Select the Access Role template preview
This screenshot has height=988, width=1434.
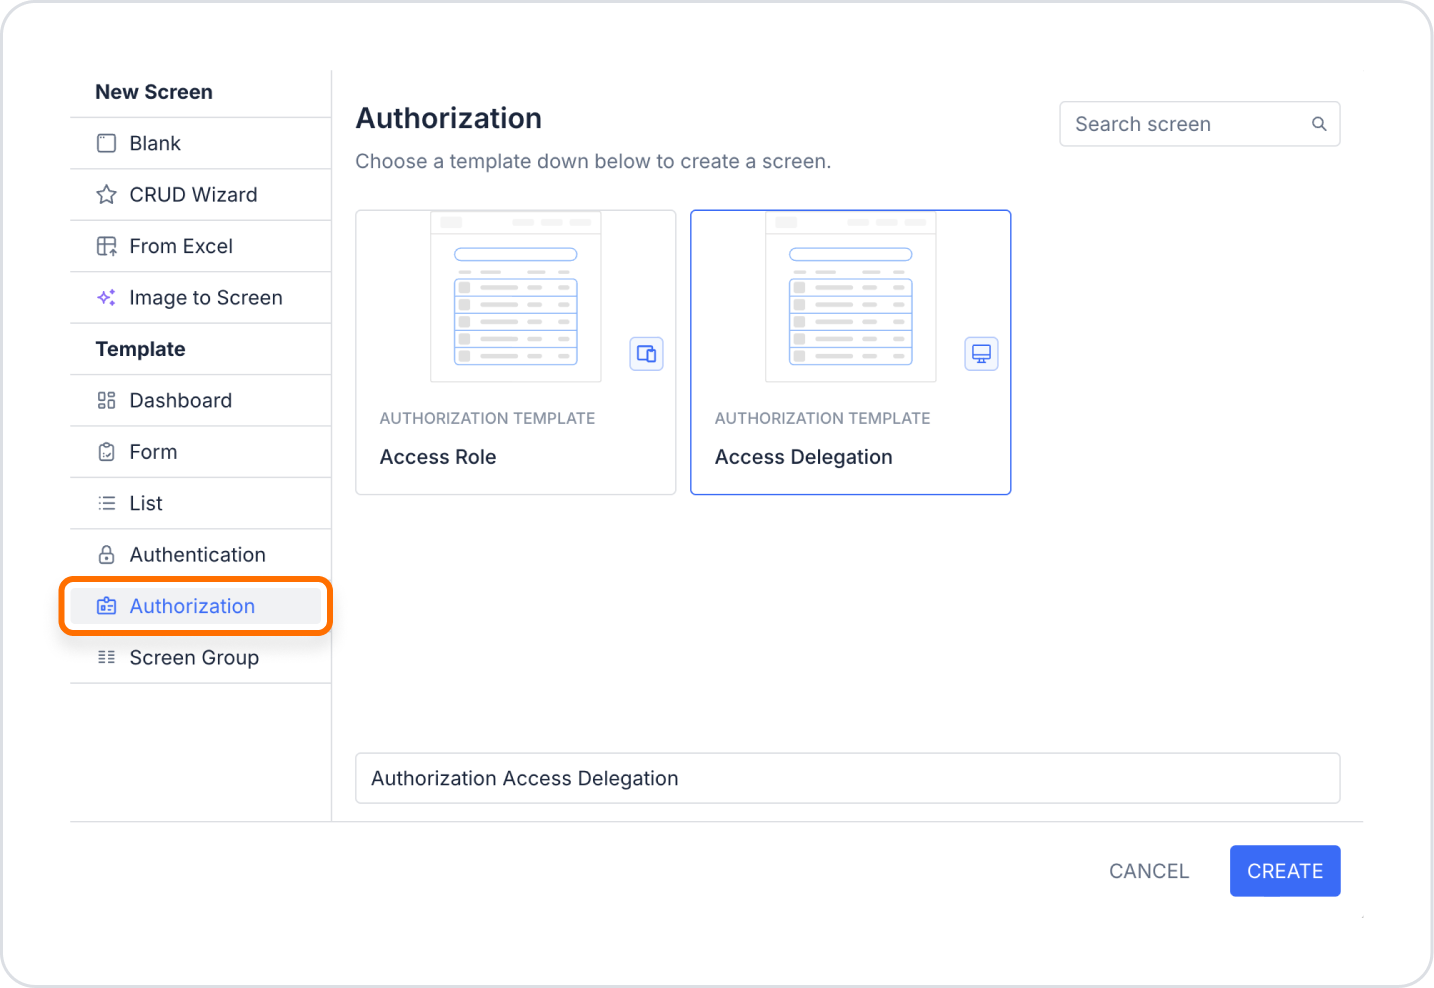click(x=516, y=296)
